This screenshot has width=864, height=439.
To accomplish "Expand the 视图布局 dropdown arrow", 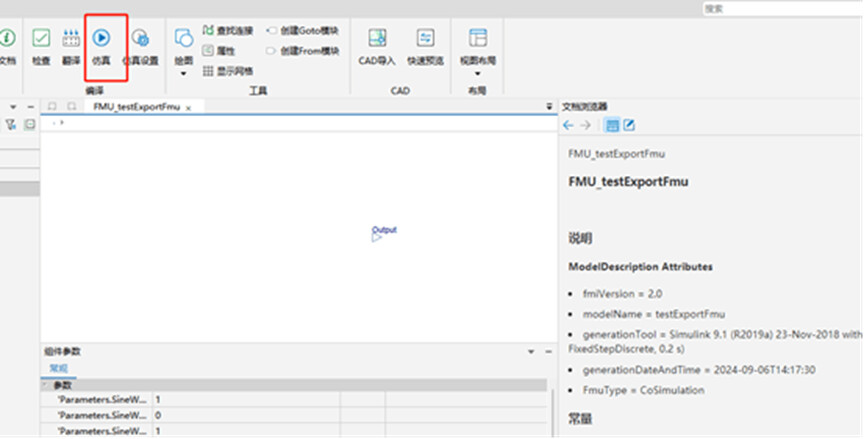I will pyautogui.click(x=478, y=74).
